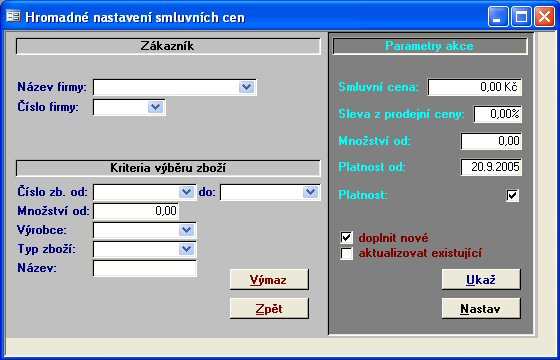This screenshot has height=360, width=560.
Task: Click the Parametry akce header
Action: click(x=430, y=46)
